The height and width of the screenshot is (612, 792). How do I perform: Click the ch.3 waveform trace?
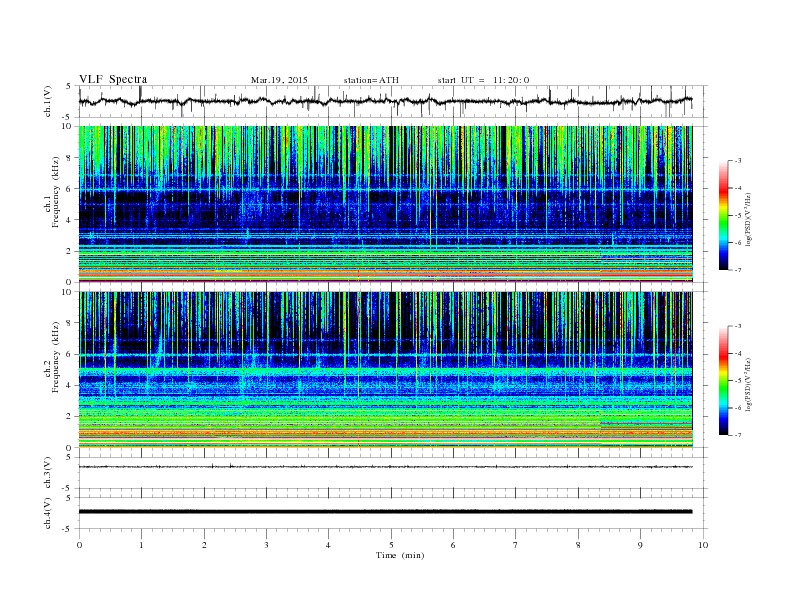click(385, 467)
